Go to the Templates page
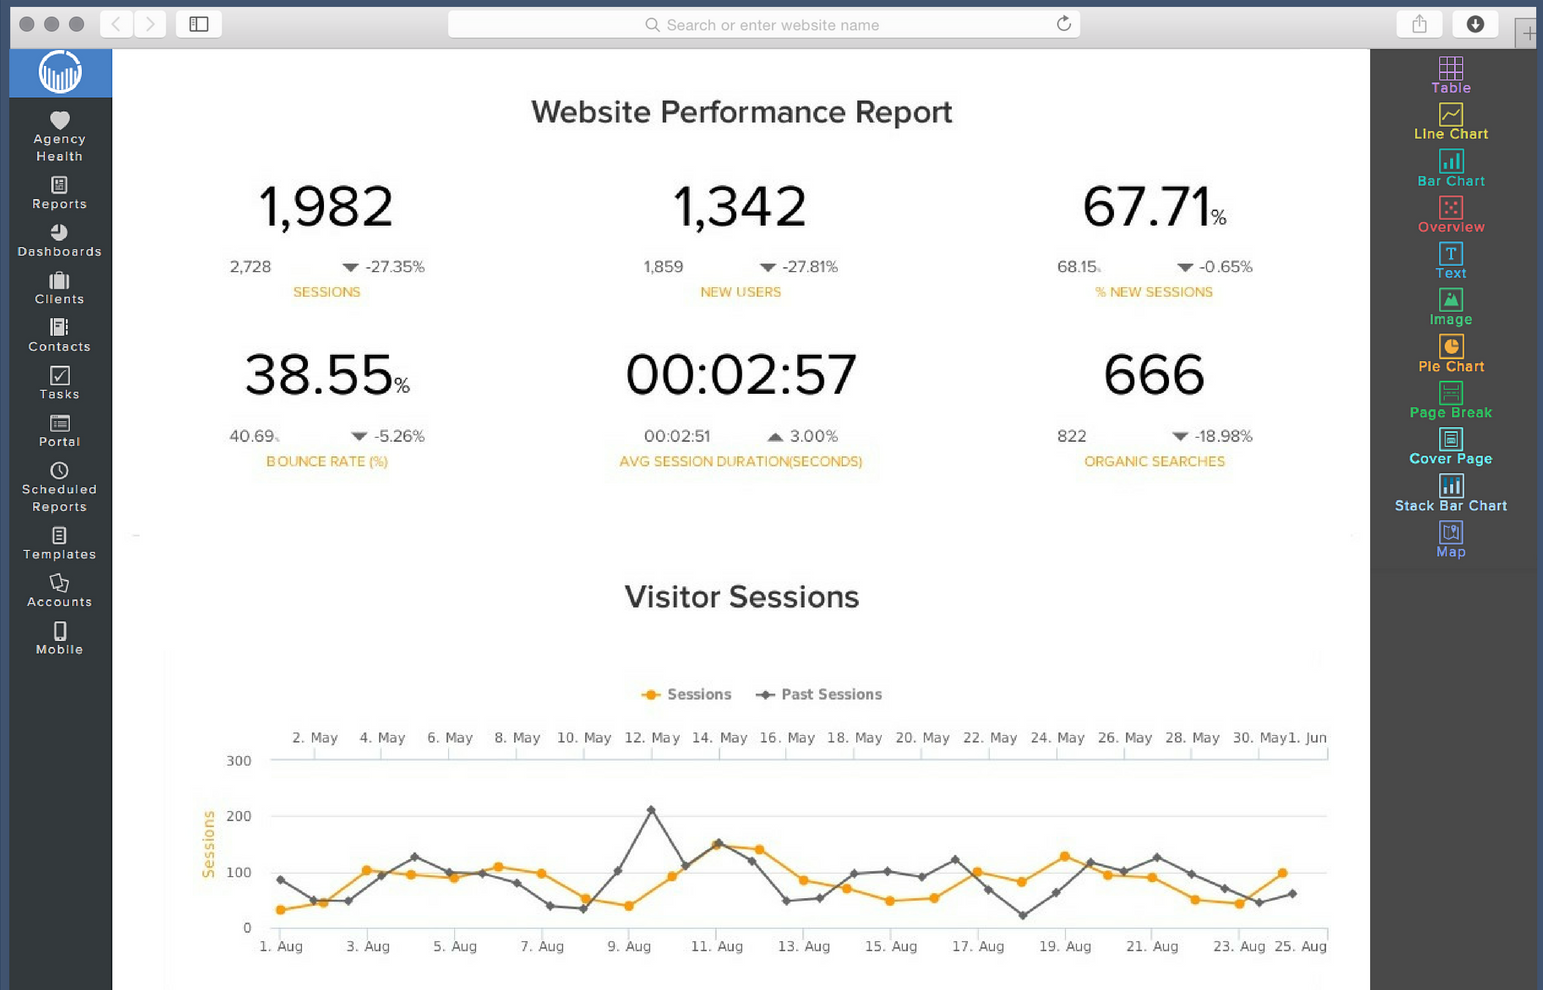Viewport: 1543px width, 990px height. [x=59, y=543]
